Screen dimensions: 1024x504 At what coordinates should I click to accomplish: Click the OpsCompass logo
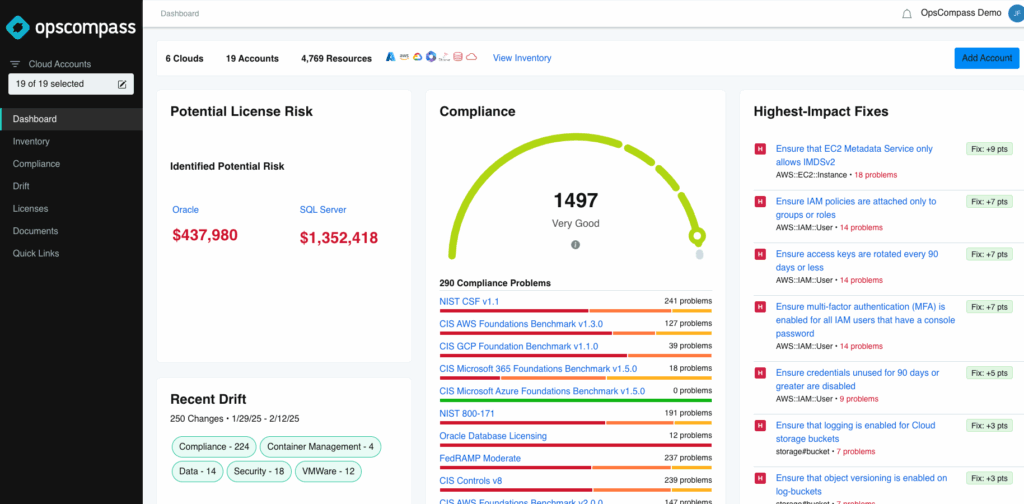71,27
